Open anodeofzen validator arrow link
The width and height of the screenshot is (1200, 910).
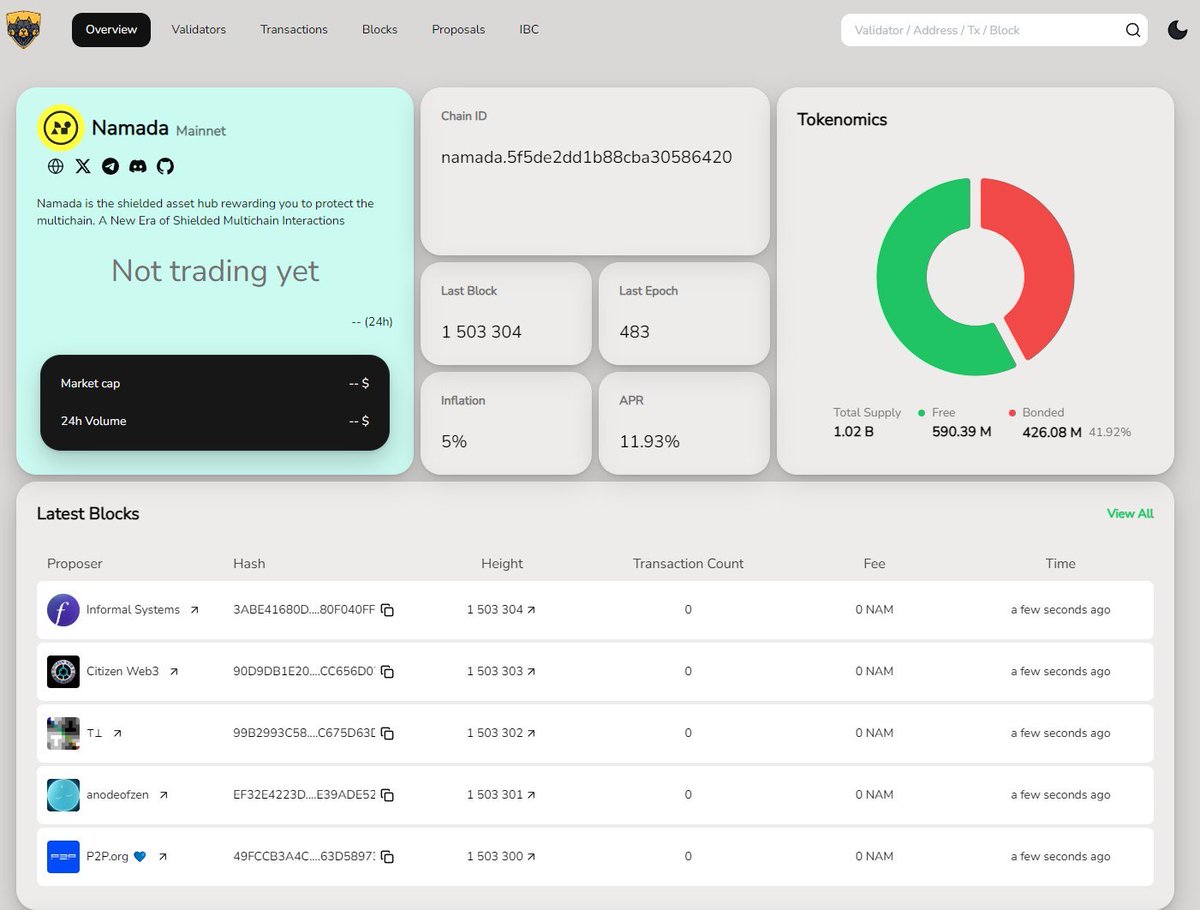click(x=163, y=795)
